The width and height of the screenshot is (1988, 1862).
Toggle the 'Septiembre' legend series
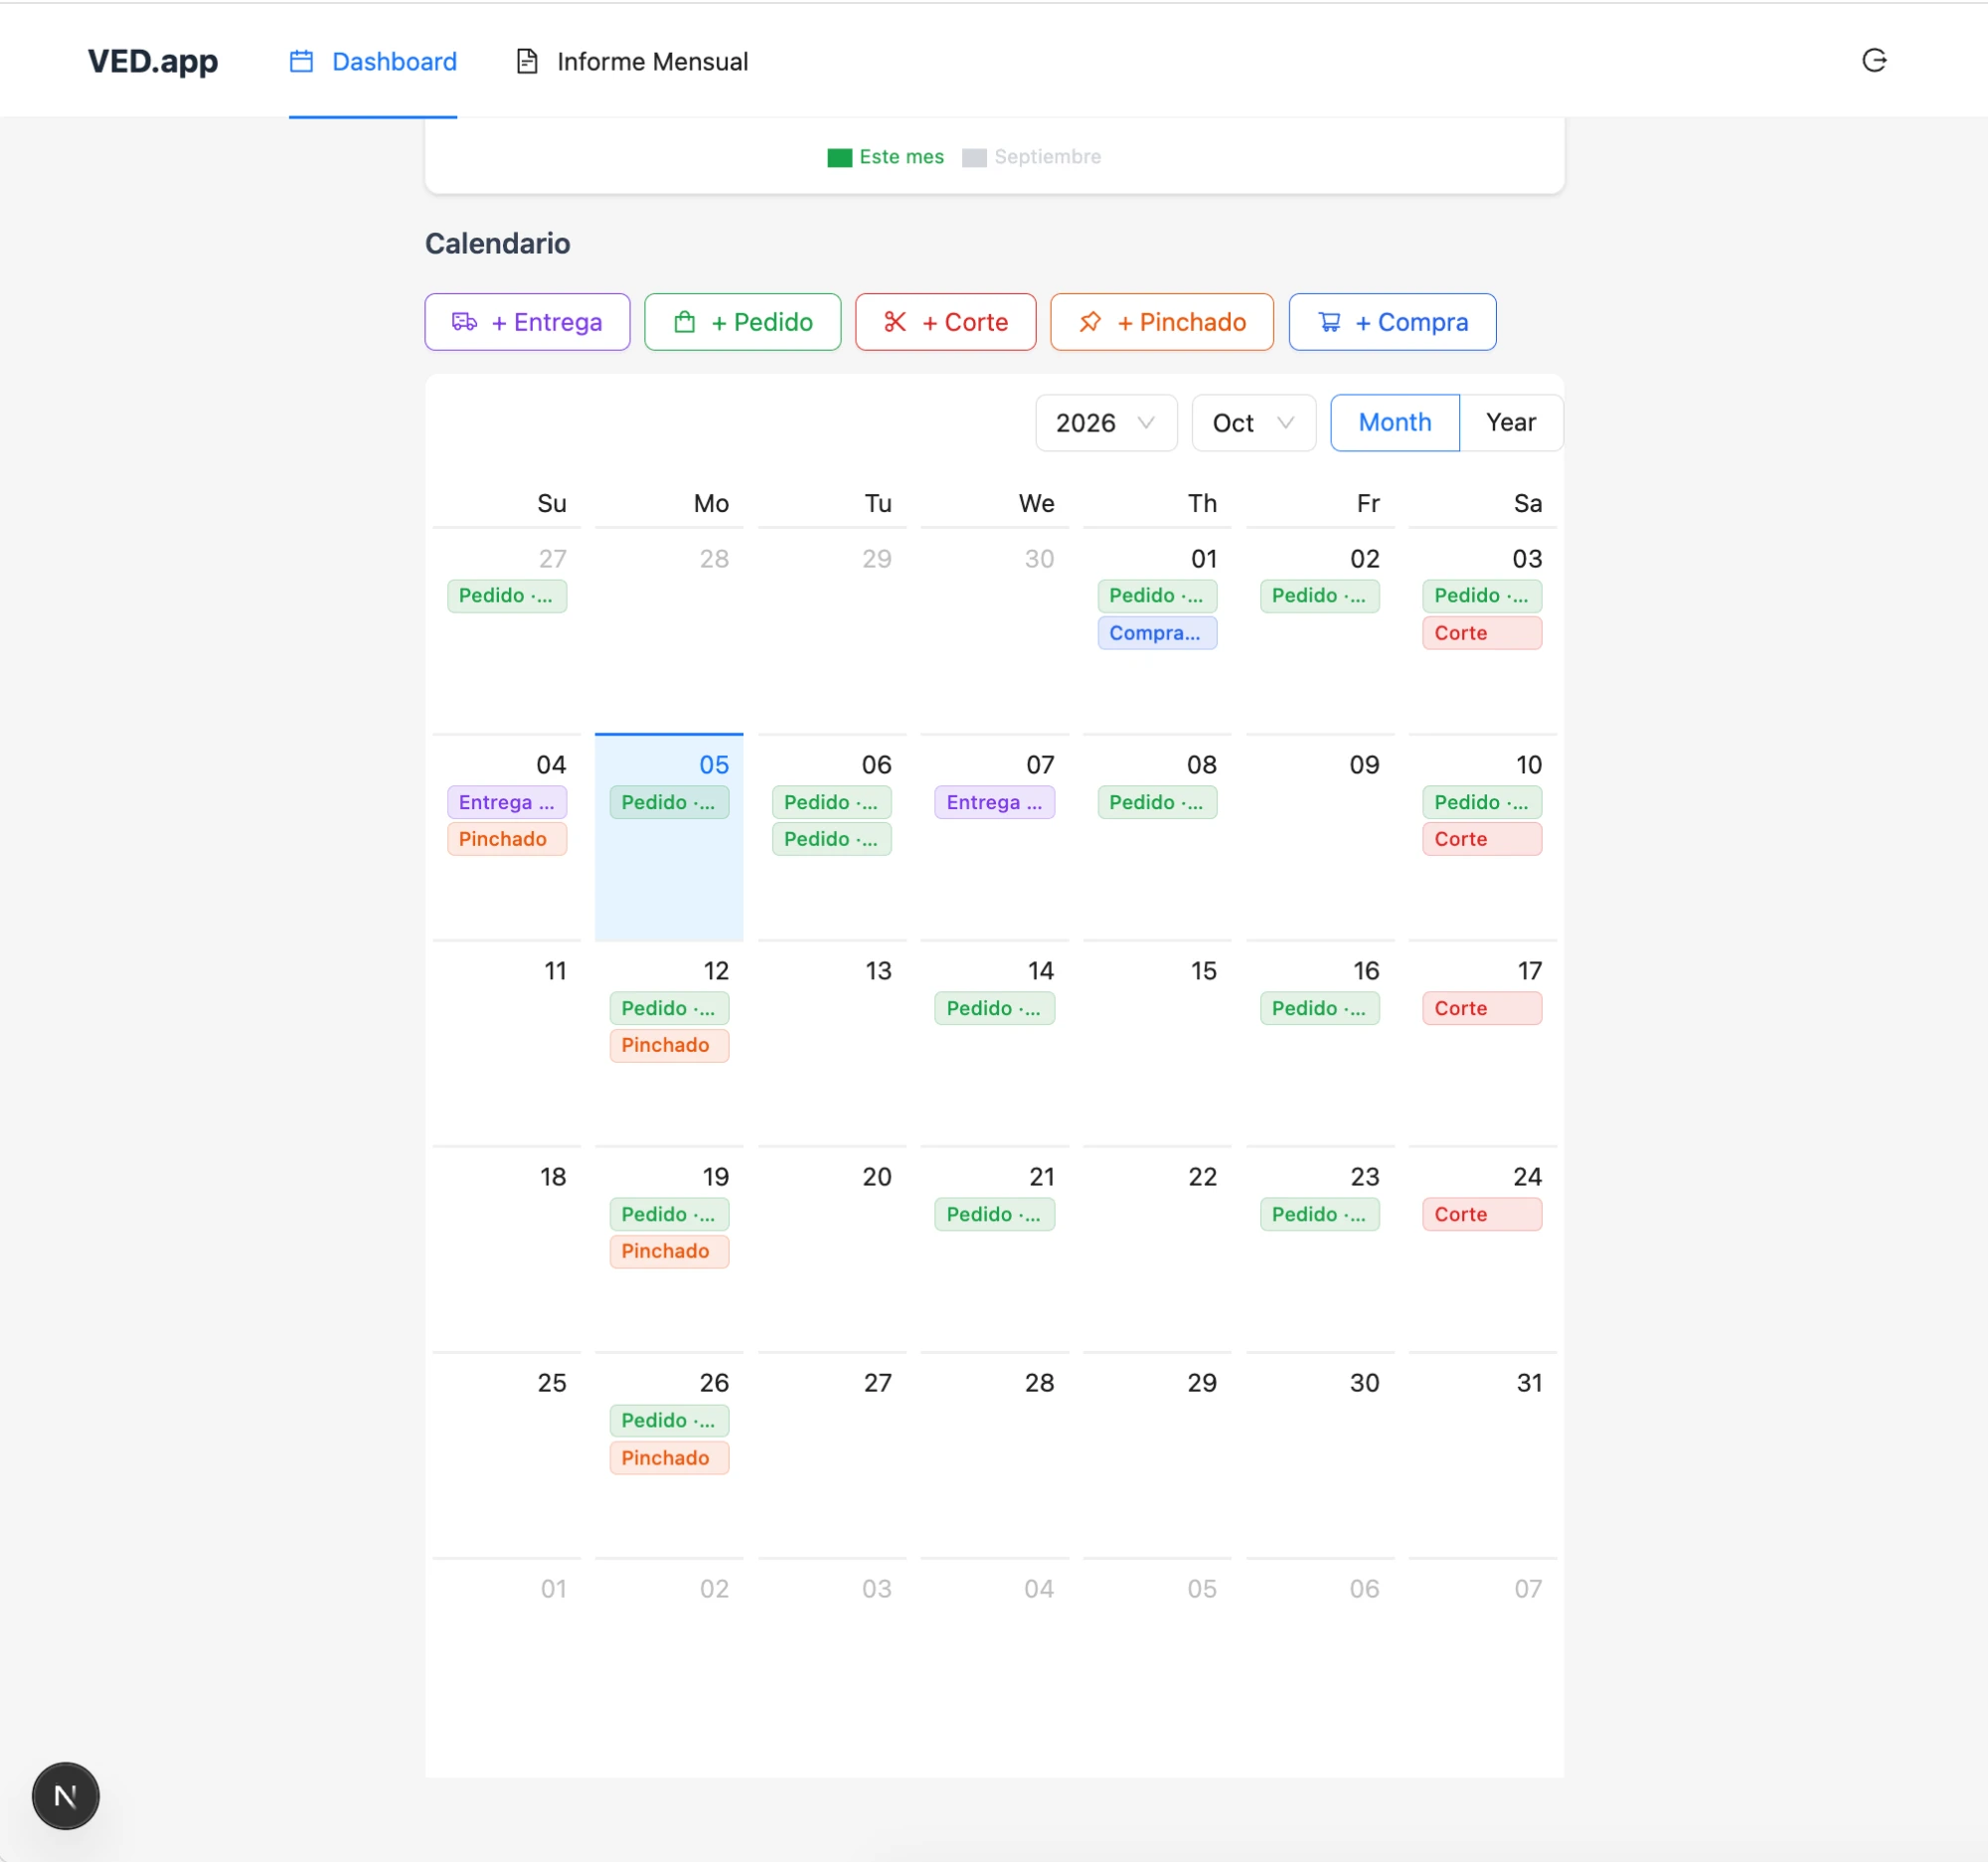pos(1031,157)
